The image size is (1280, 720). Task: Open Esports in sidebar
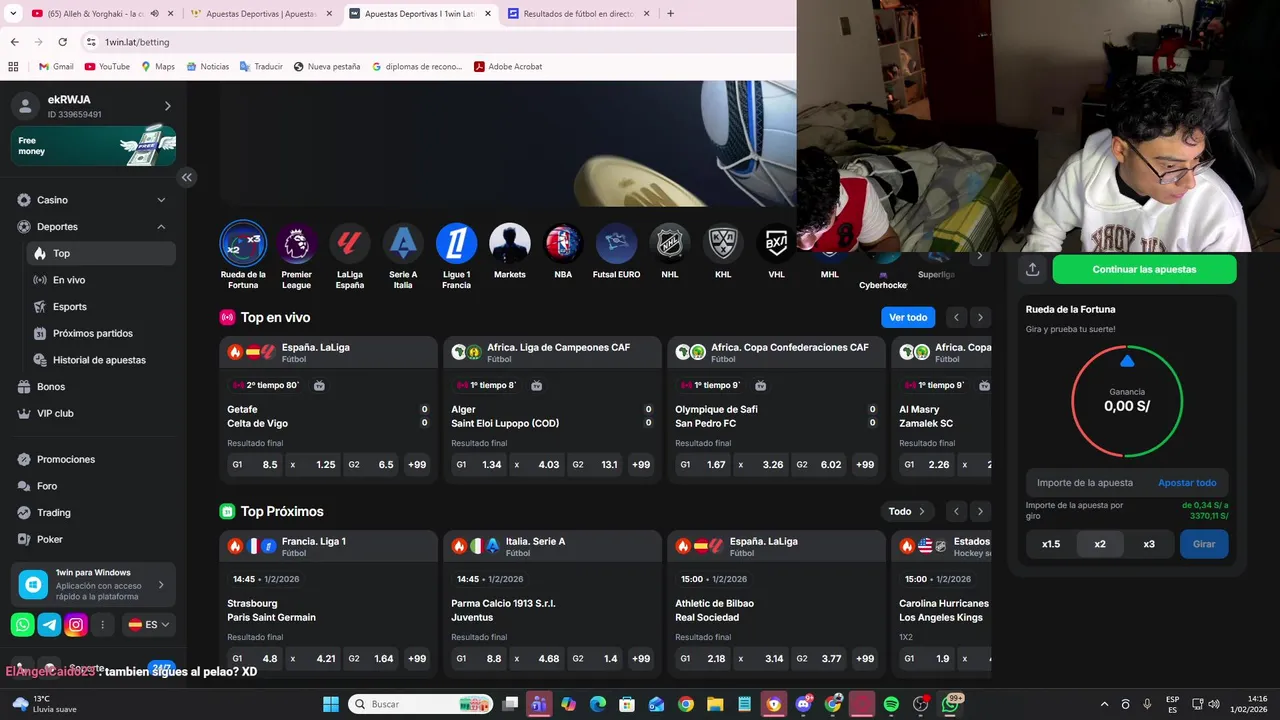pos(101,307)
